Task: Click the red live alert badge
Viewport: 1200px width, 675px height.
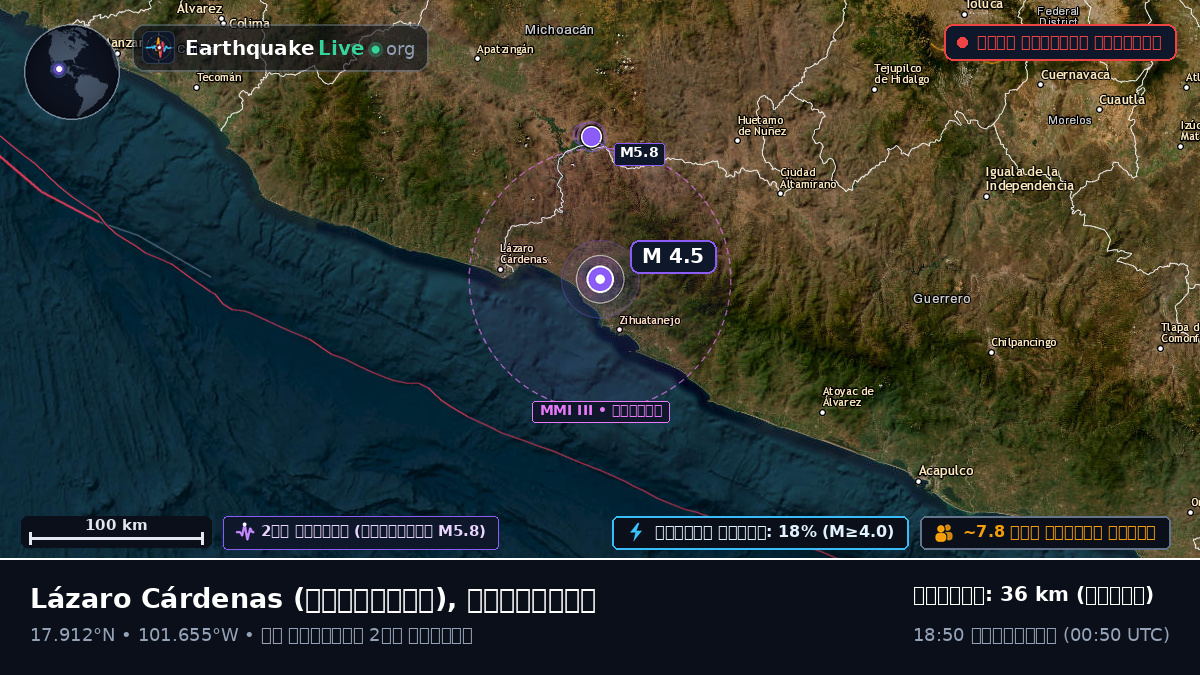Action: coord(1060,42)
